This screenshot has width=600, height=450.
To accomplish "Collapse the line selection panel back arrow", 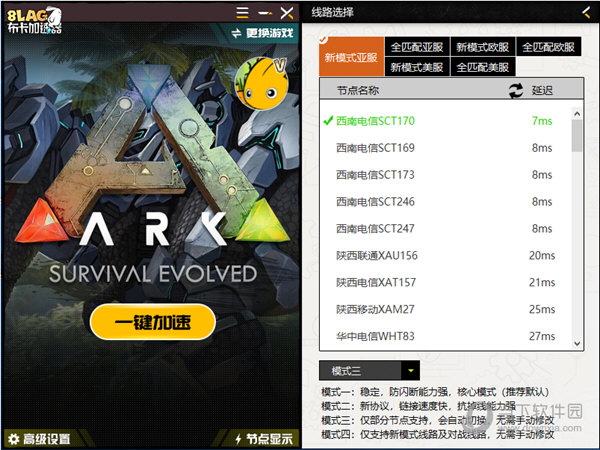I will coord(586,13).
